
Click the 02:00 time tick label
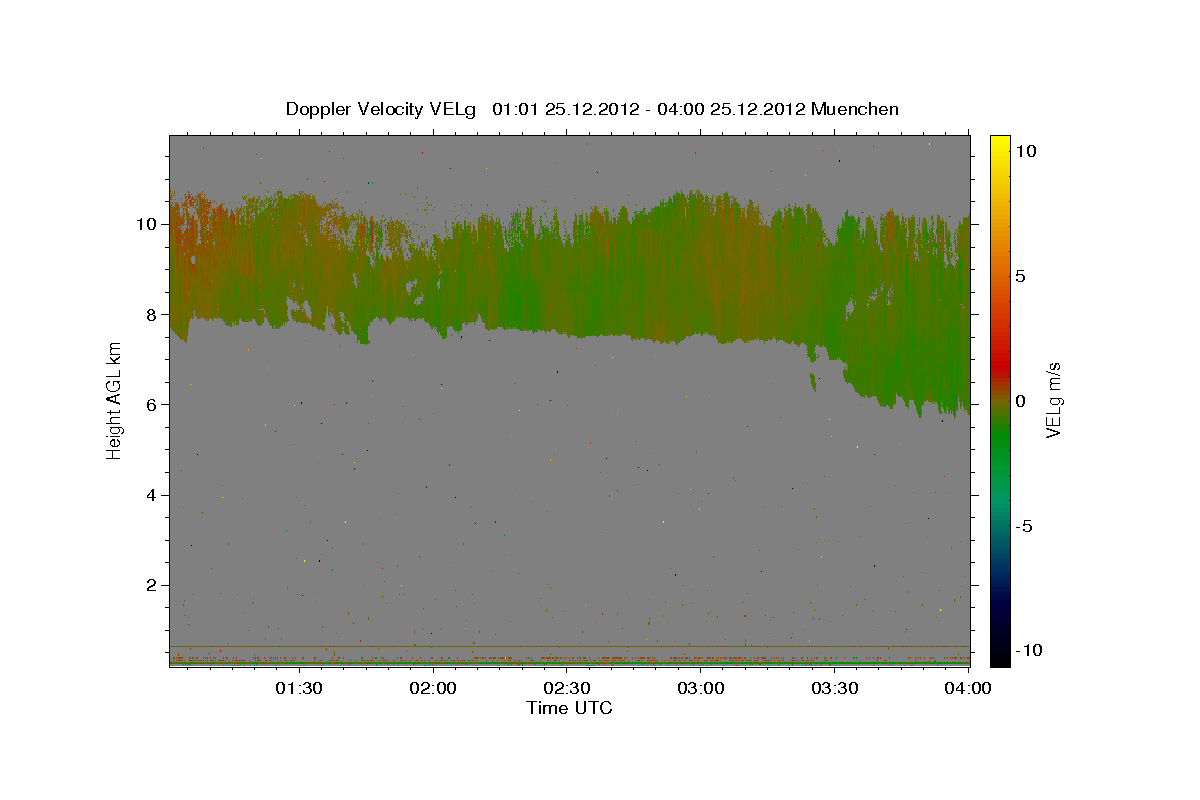point(433,688)
